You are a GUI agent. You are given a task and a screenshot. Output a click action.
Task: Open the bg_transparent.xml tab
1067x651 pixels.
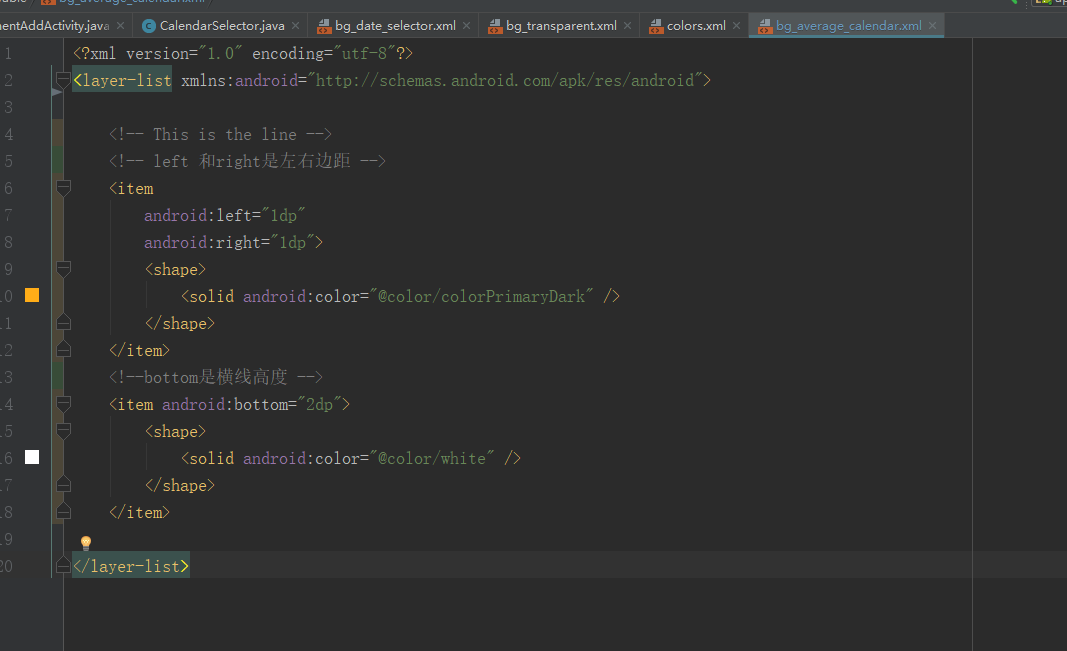coord(561,26)
